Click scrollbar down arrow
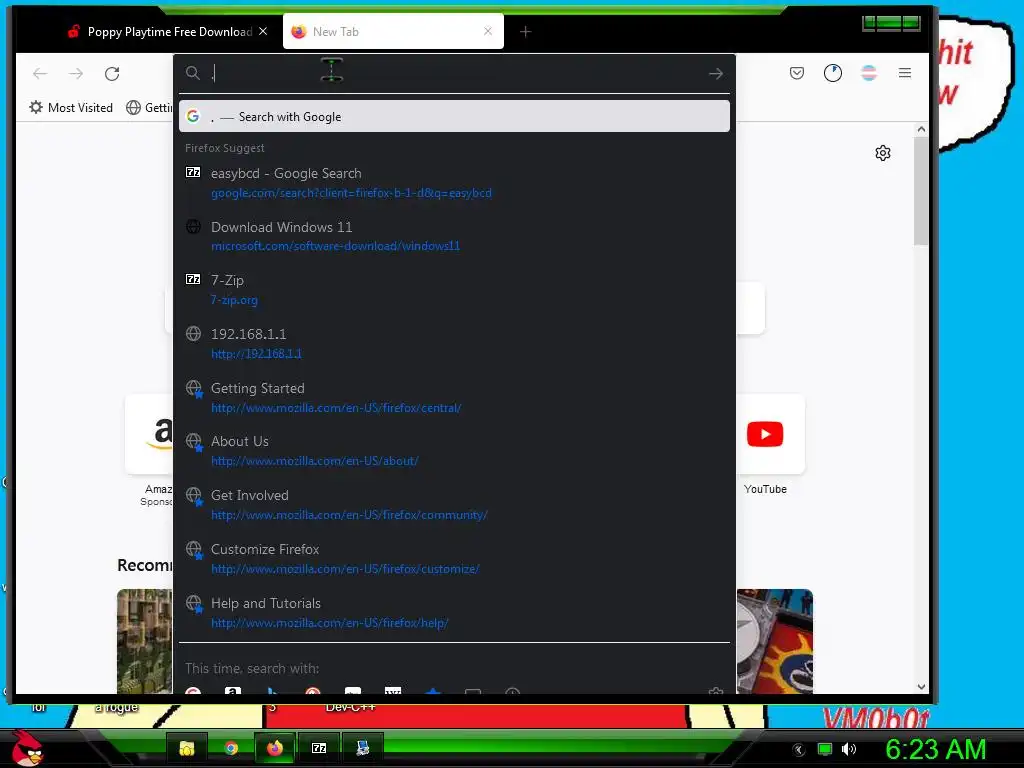Image resolution: width=1024 pixels, height=768 pixels. pyautogui.click(x=921, y=687)
